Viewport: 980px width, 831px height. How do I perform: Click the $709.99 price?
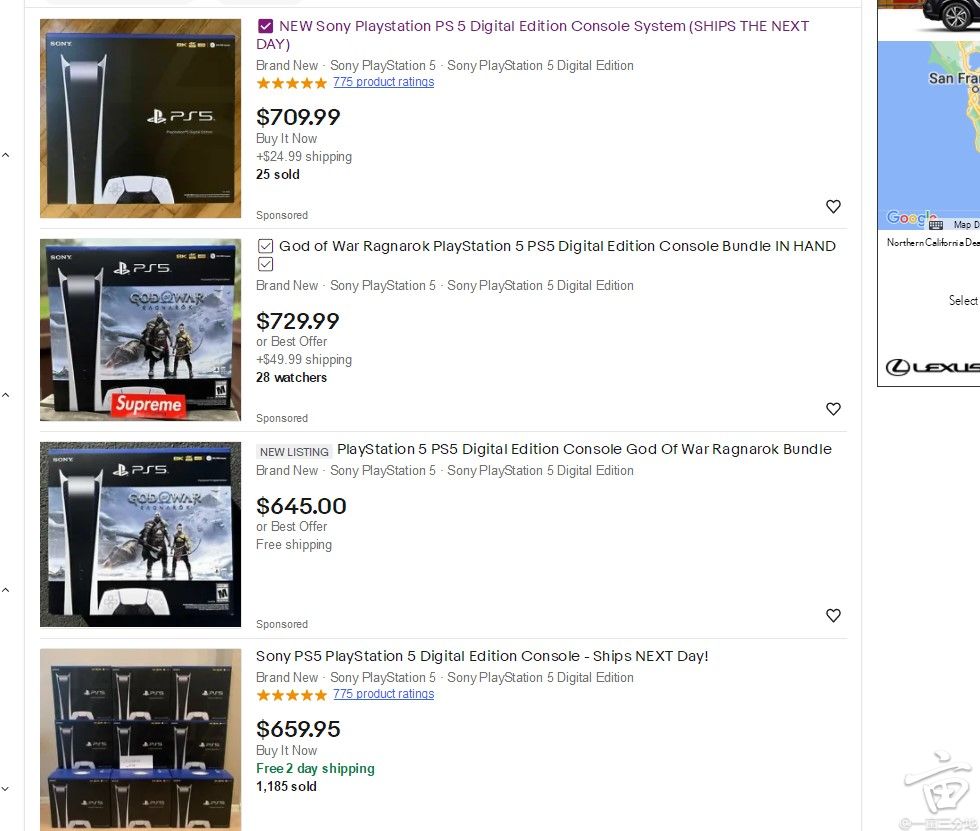(298, 117)
